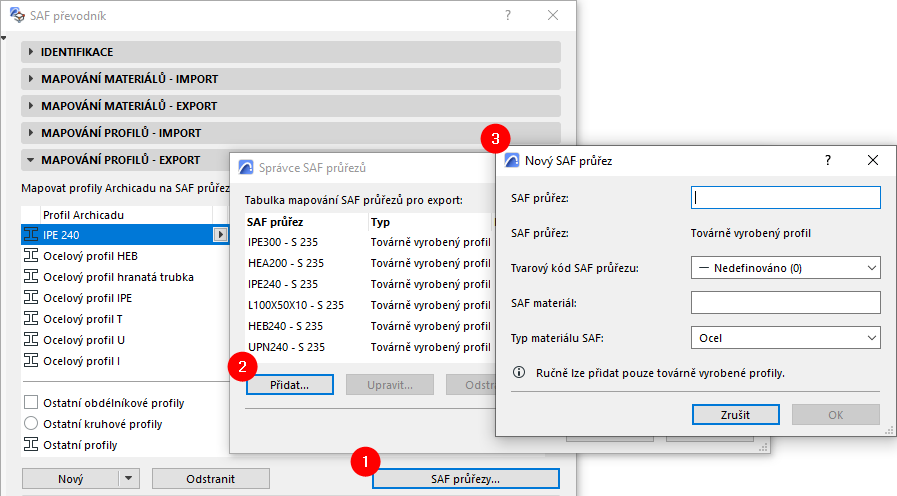The image size is (897, 496).
Task: Click Zrušit in Nový SAF průřez dialog
Action: point(735,415)
